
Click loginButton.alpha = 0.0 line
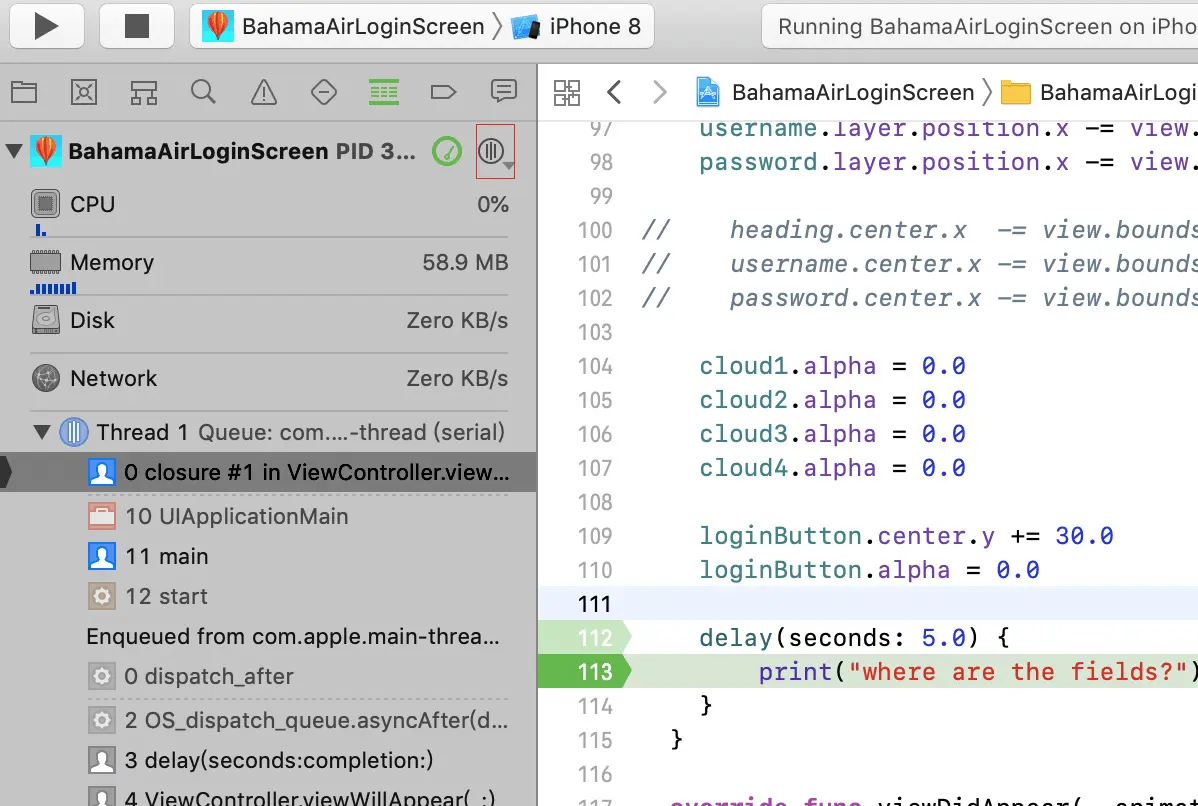click(x=869, y=570)
